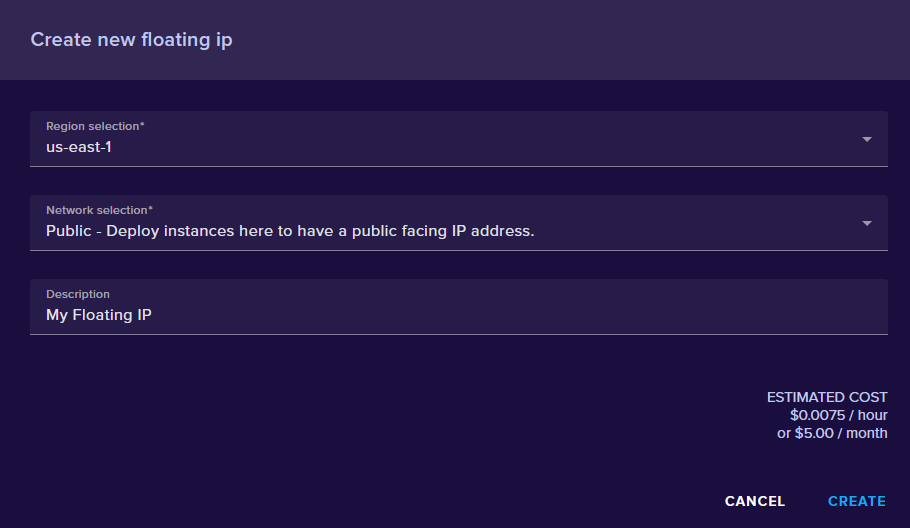Click the Network selection label
The image size is (910, 528).
(99, 210)
